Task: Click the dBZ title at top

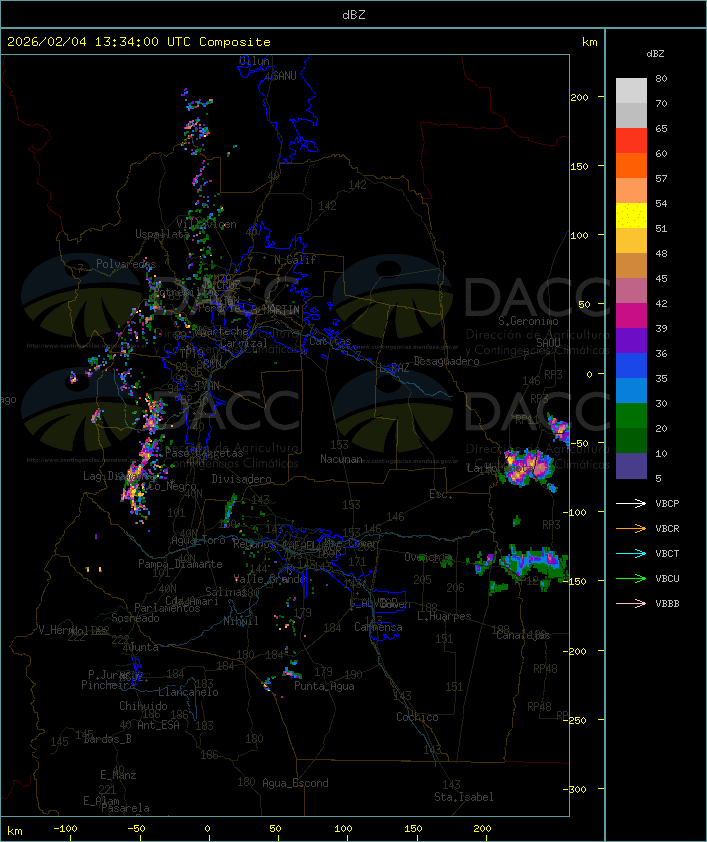Action: [354, 14]
